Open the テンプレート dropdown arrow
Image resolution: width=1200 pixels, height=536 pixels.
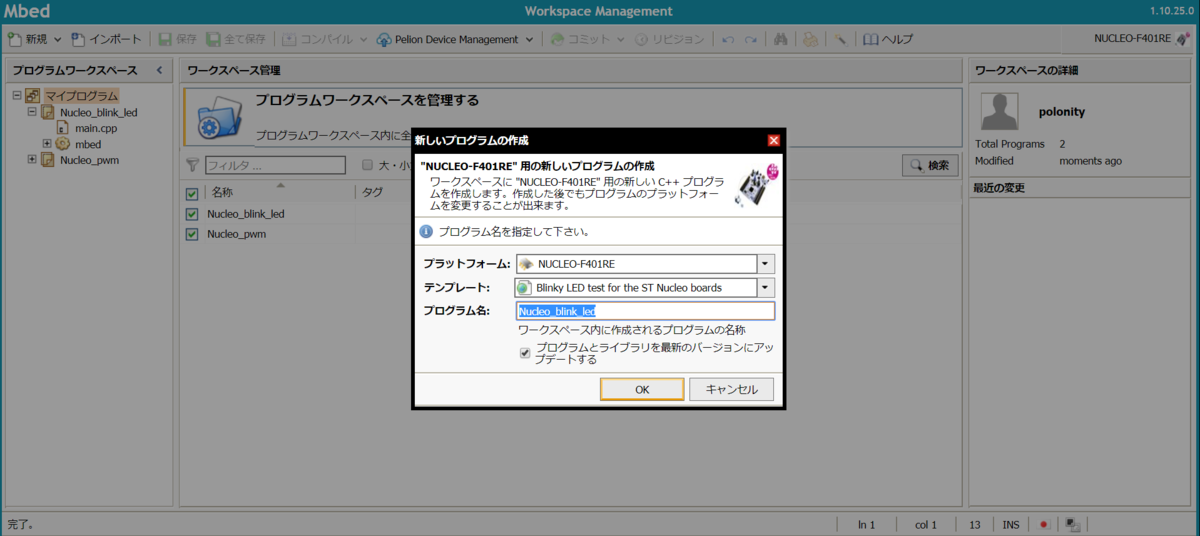[766, 288]
